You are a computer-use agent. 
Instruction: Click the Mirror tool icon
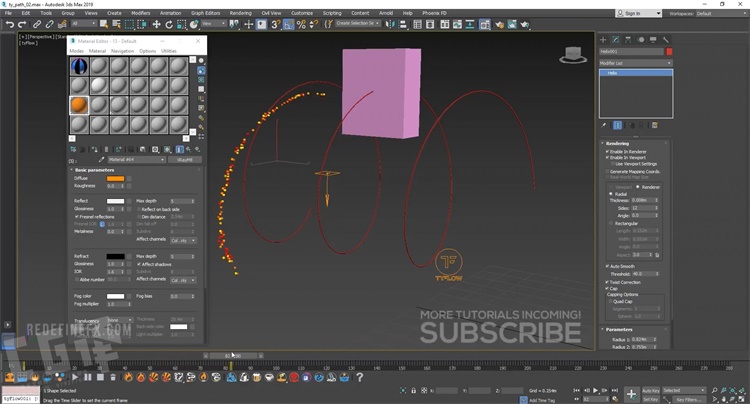pyautogui.click(x=390, y=24)
